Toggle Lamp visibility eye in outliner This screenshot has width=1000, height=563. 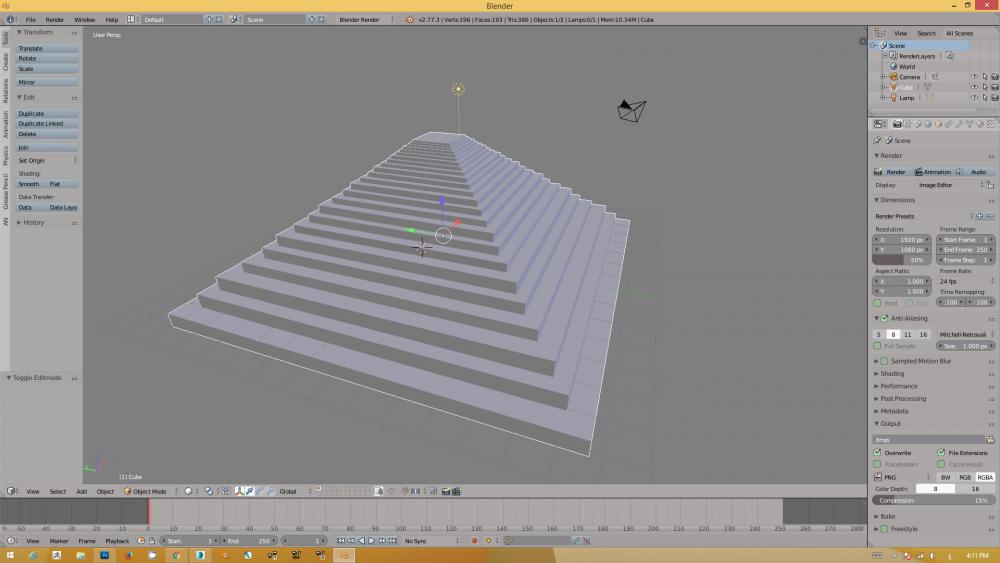974,98
